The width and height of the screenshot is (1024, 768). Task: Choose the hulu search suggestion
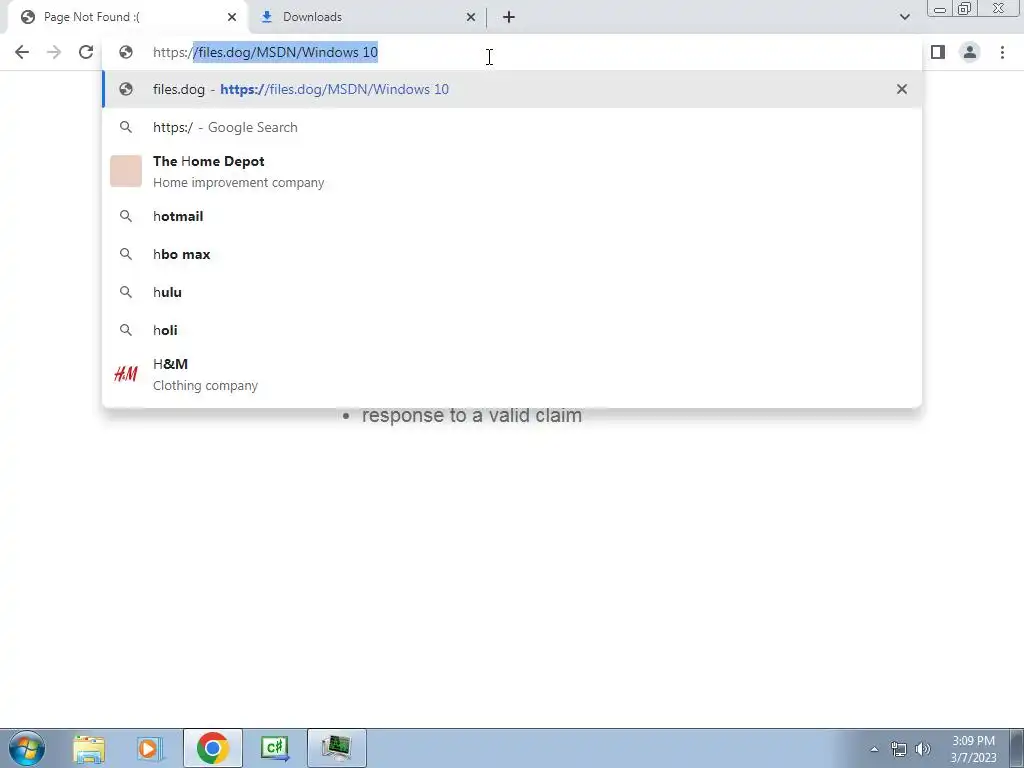click(x=512, y=292)
